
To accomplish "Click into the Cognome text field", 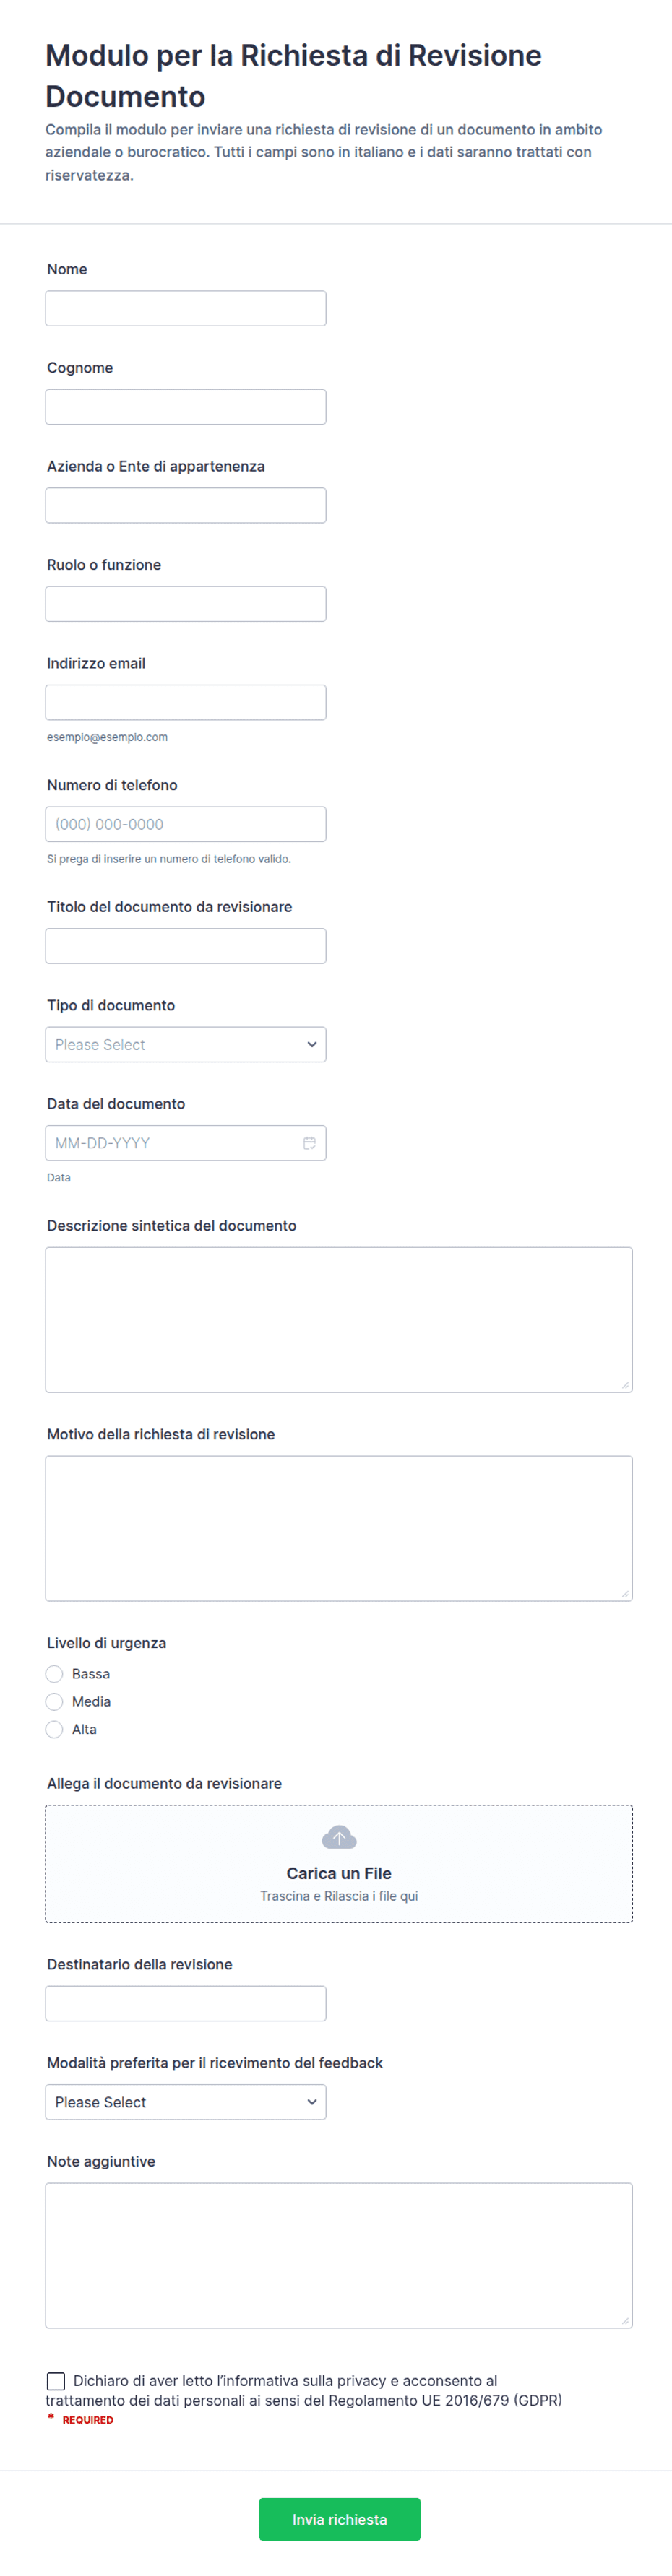I will tap(186, 407).
